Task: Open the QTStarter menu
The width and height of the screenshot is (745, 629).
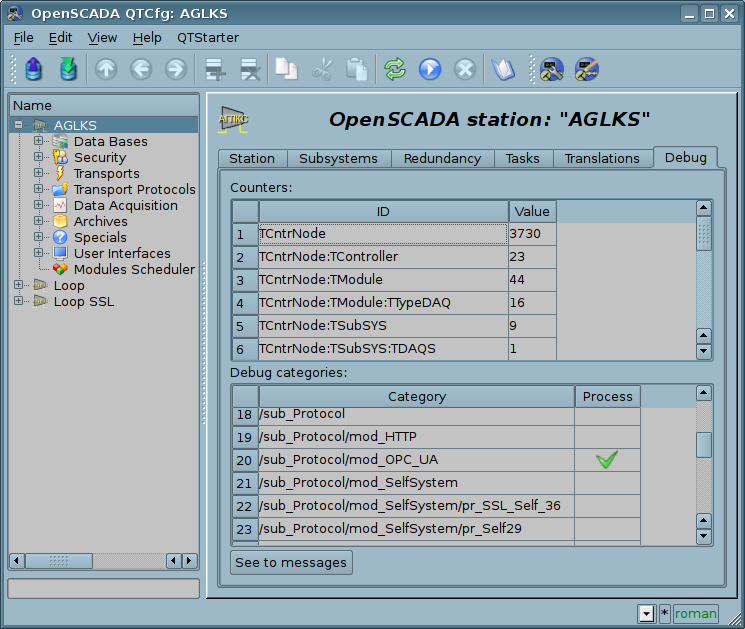Action: coord(208,38)
